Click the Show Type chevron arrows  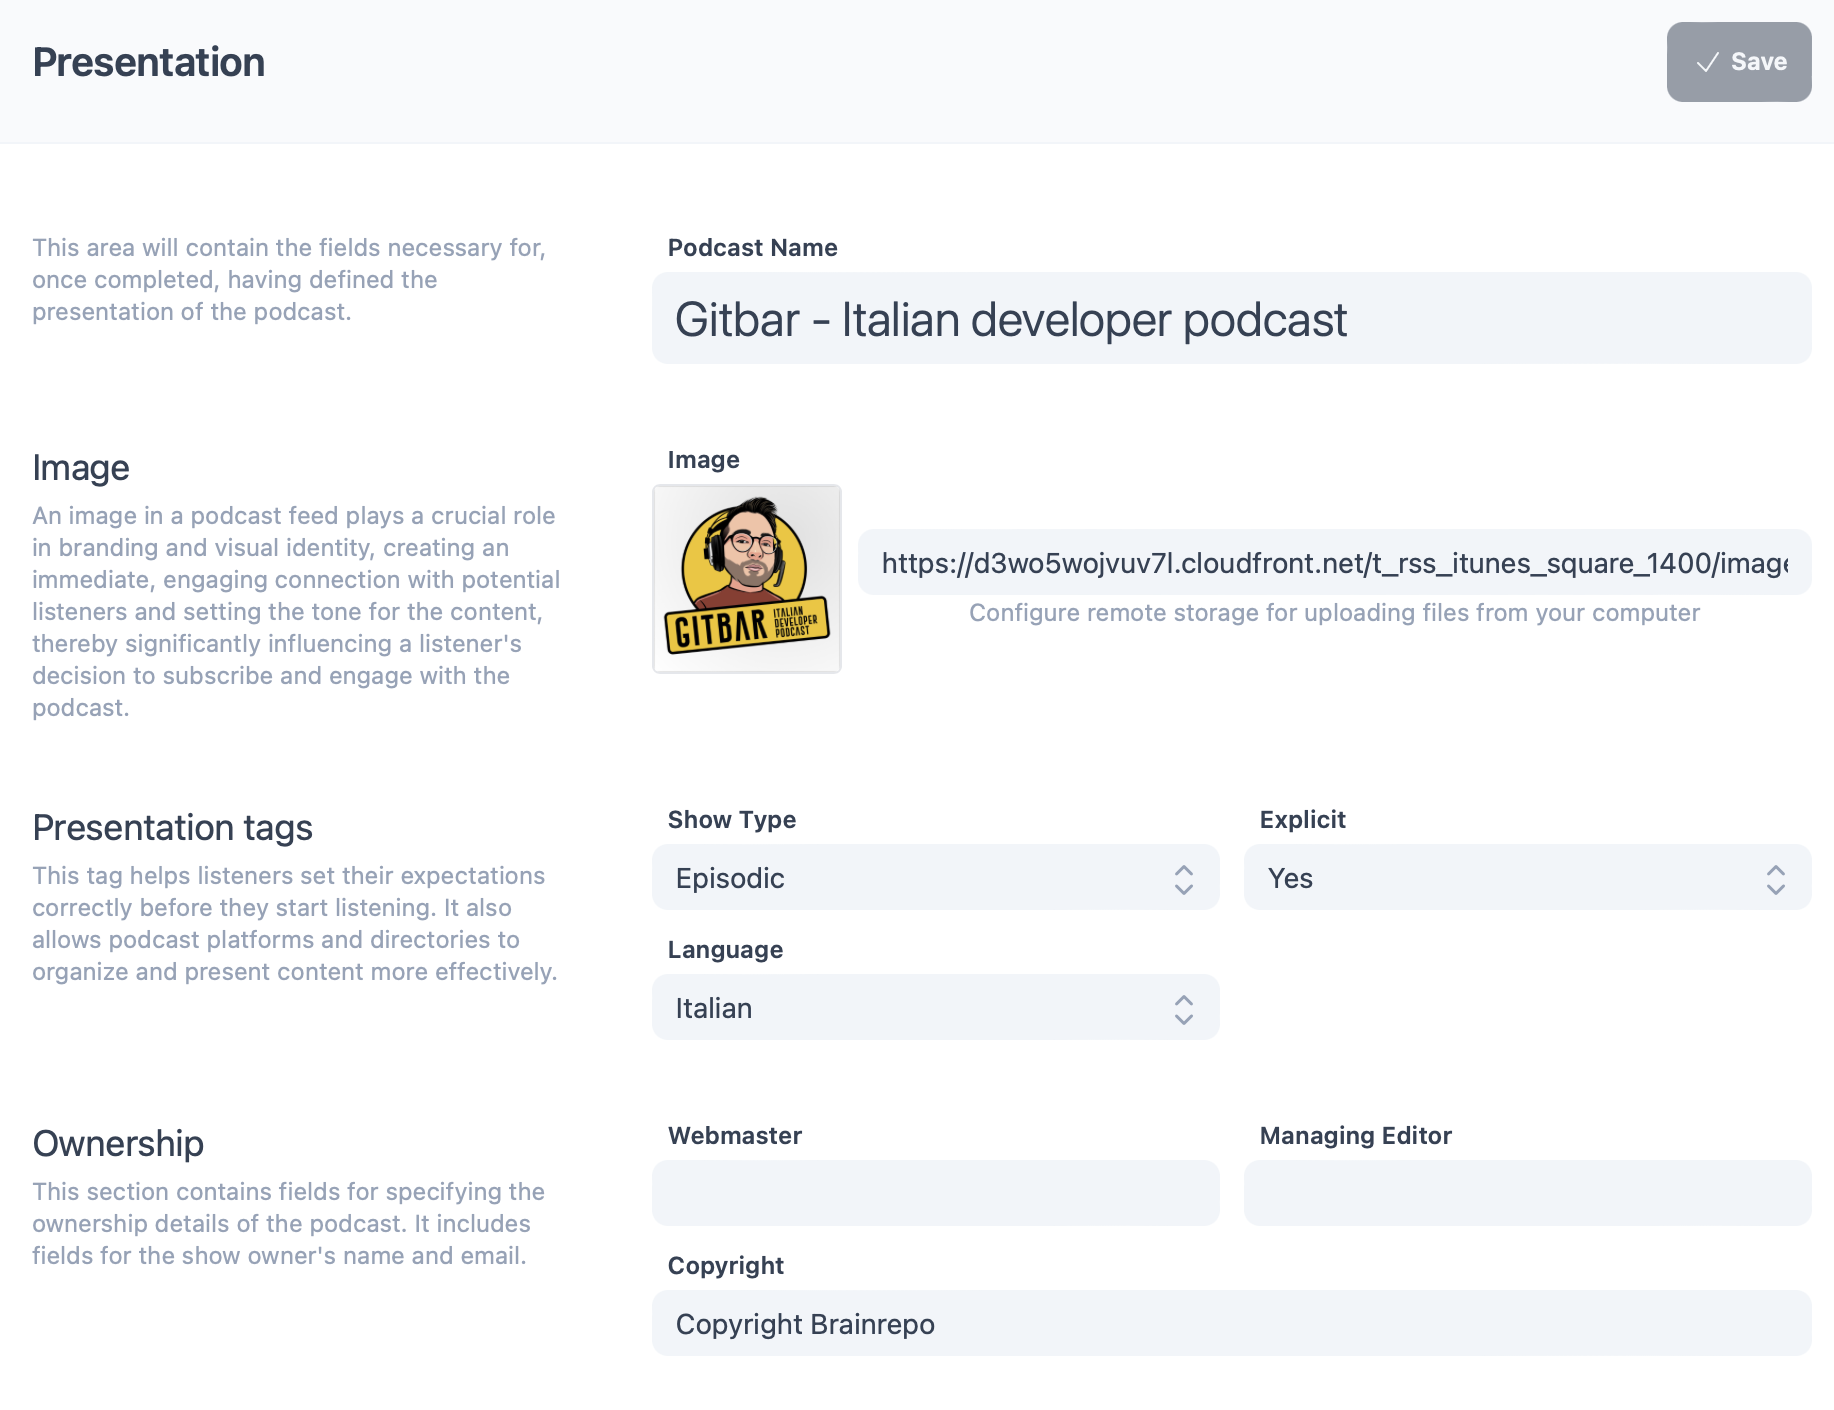[x=1184, y=879]
